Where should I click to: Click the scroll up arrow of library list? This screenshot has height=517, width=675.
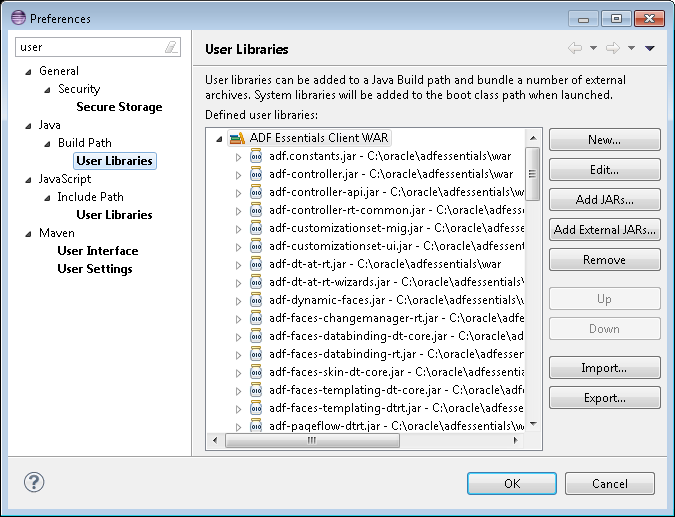[x=533, y=138]
